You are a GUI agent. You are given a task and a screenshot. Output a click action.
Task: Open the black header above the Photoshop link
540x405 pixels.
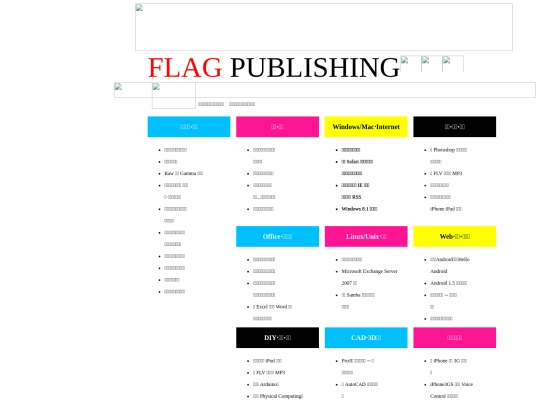455,127
